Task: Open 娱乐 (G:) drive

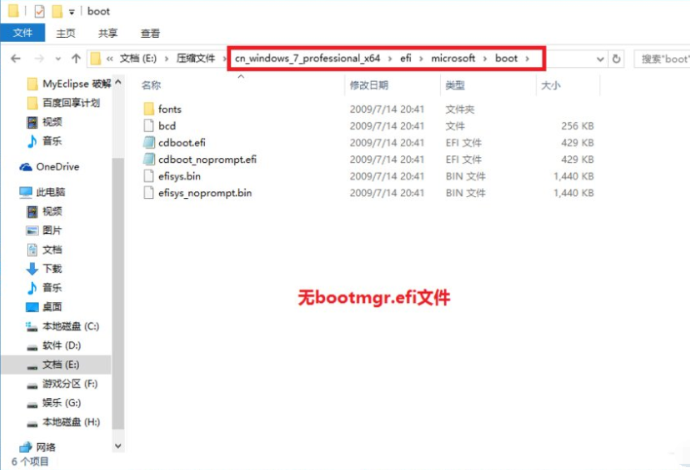Action: 54,403
